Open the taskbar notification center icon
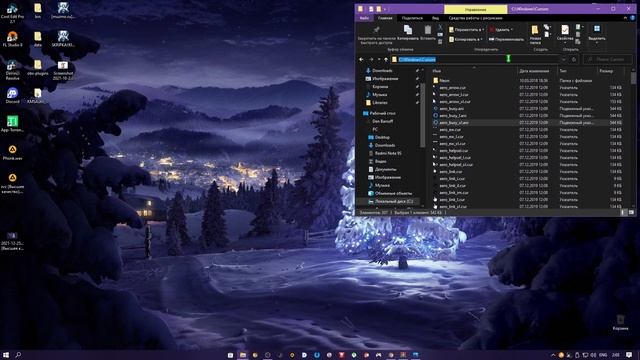 tap(629, 355)
